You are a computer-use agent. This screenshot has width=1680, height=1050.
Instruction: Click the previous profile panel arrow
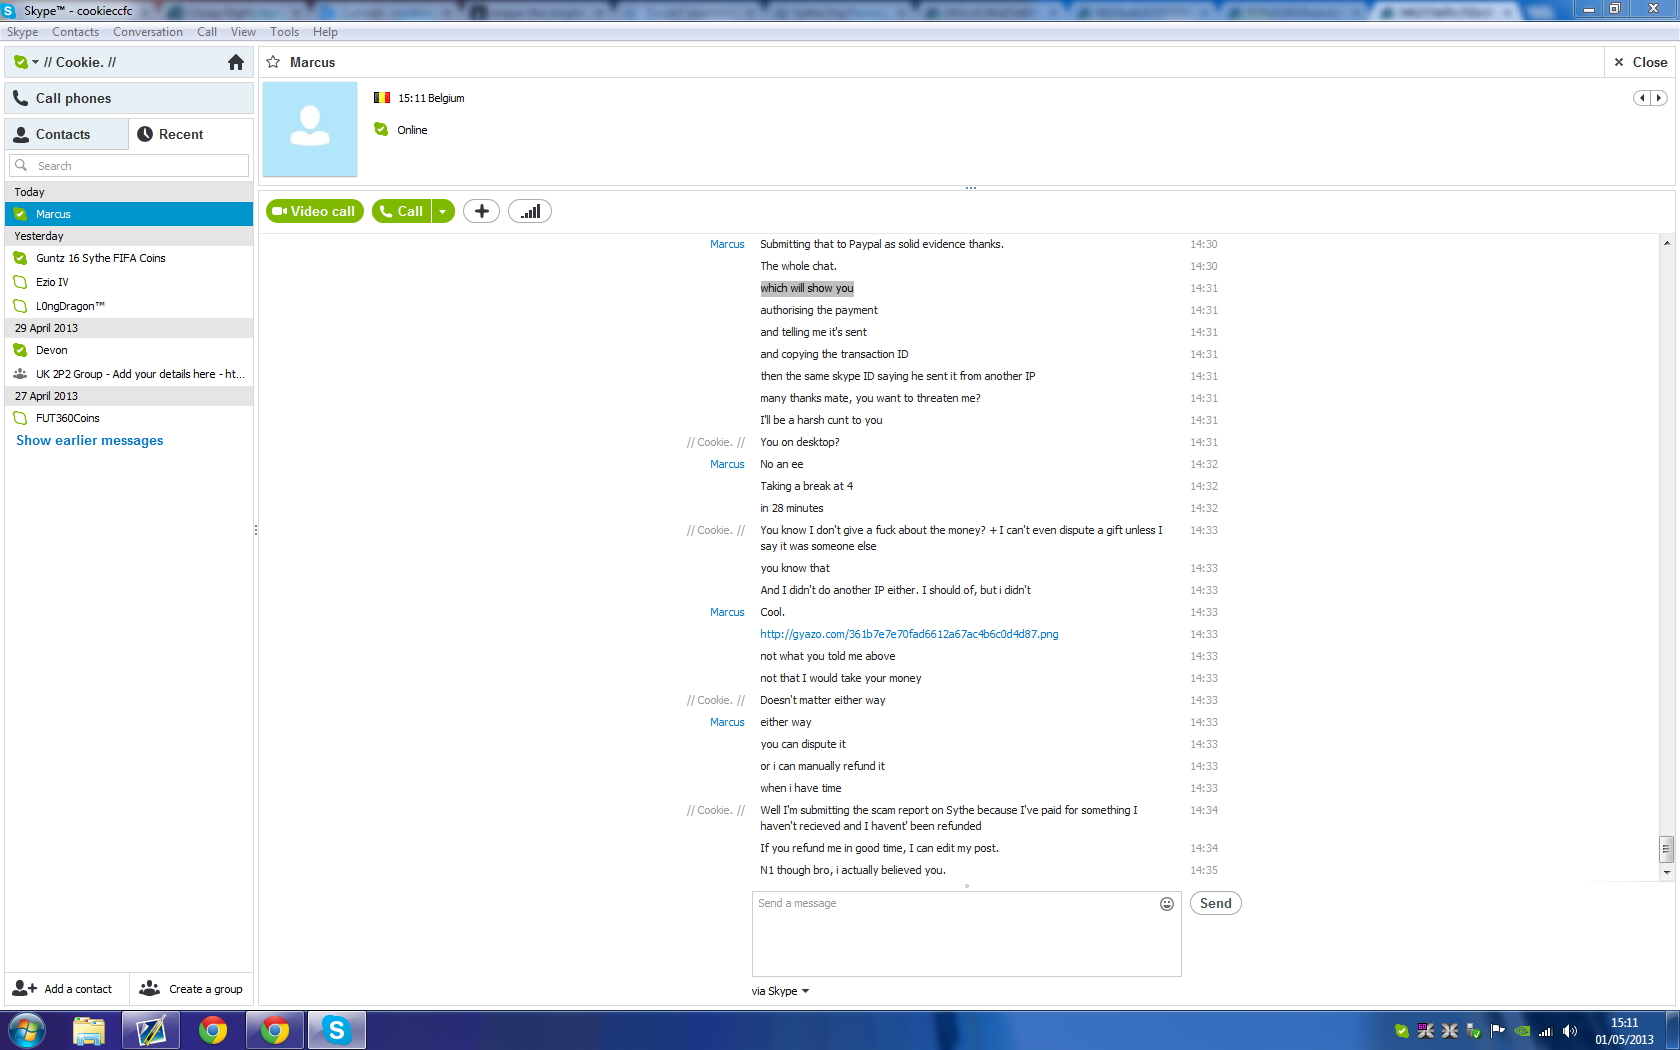(1642, 98)
